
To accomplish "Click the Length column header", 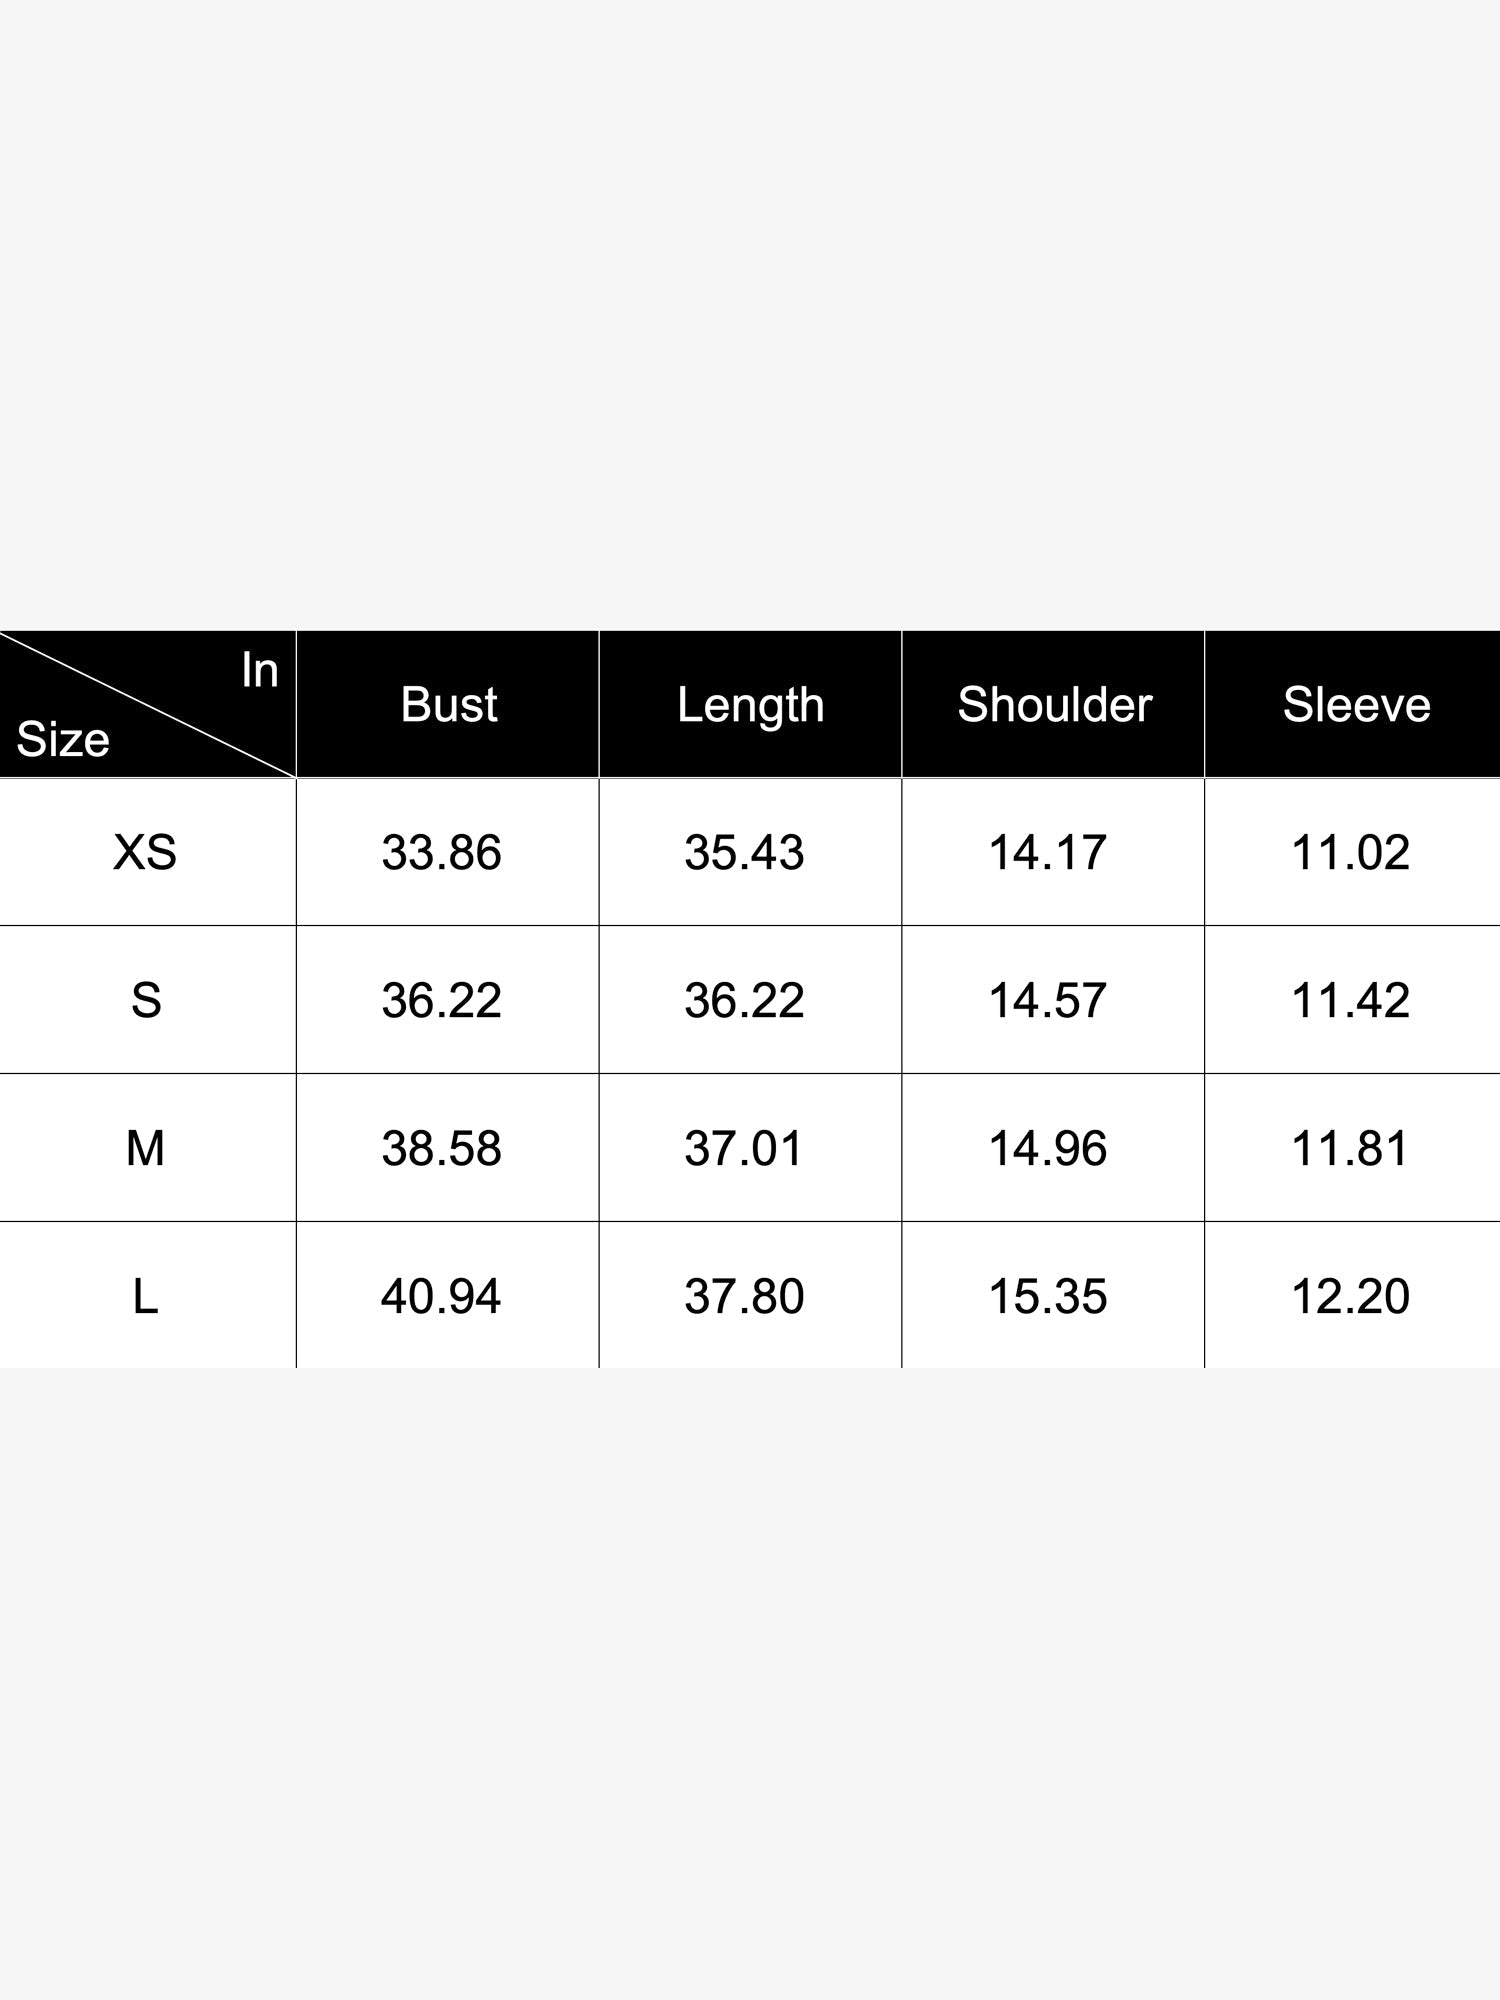I will (x=751, y=706).
